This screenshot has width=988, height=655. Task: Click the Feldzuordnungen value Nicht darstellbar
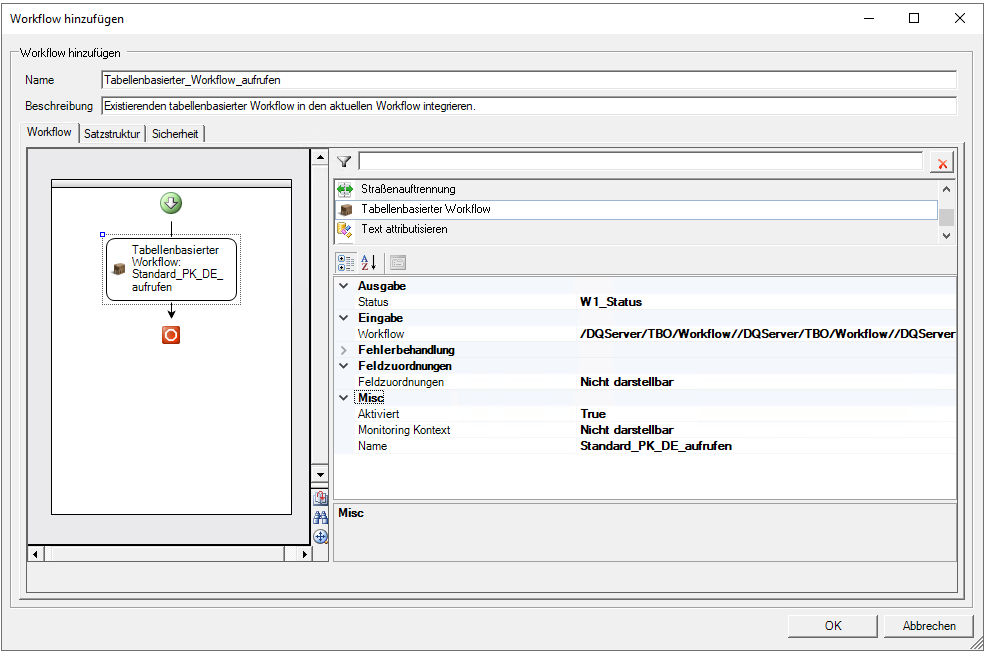(x=626, y=382)
